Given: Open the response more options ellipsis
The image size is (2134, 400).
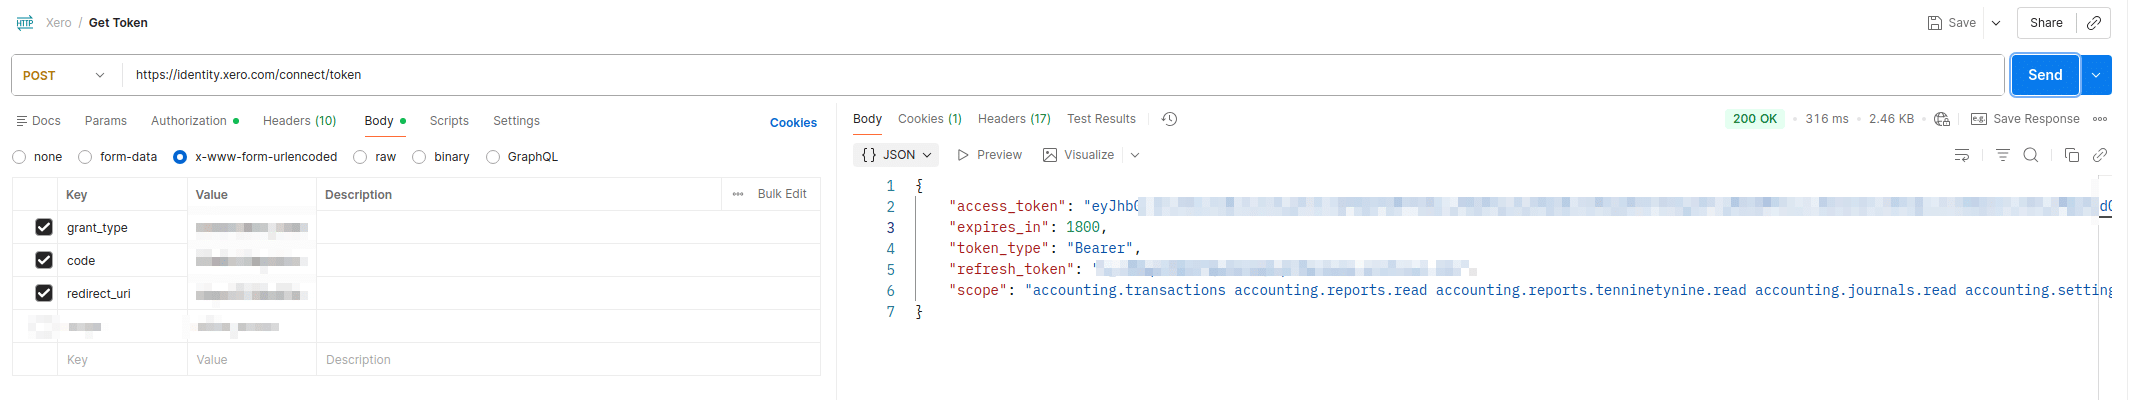Looking at the screenshot, I should click(2100, 119).
